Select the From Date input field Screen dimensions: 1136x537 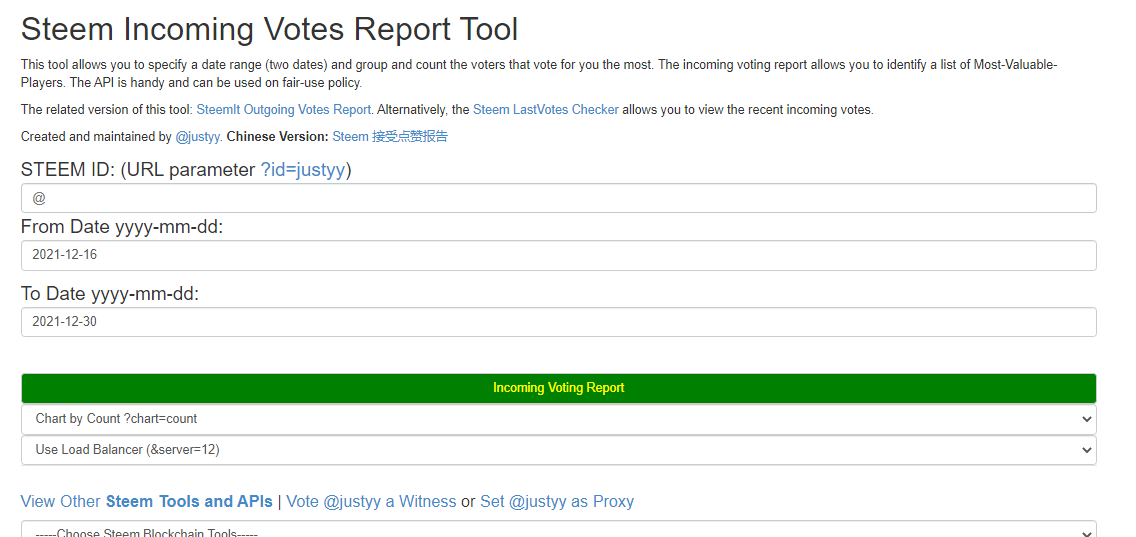click(x=559, y=256)
